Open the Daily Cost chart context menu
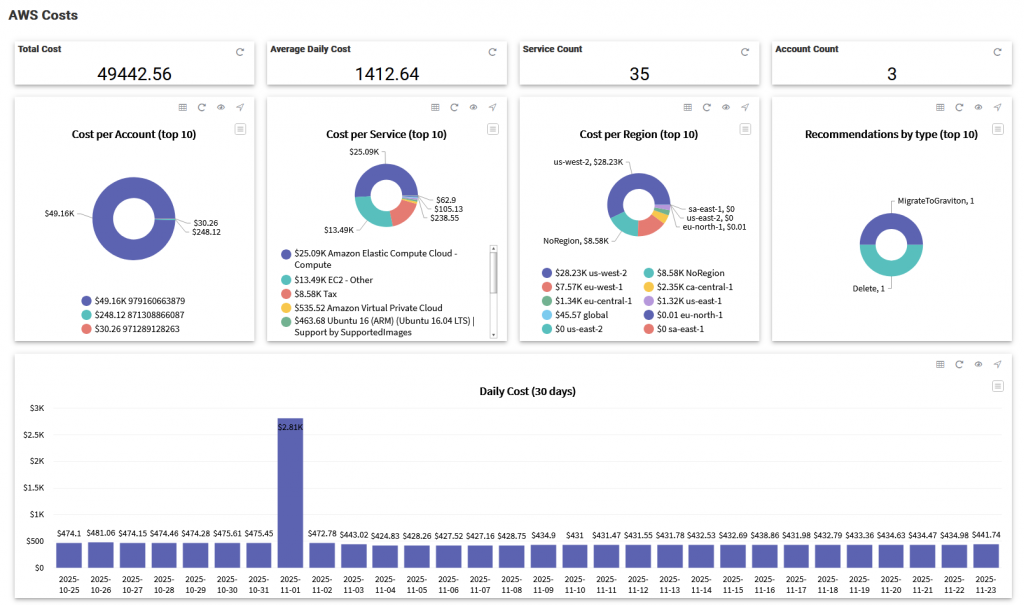 coord(997,386)
